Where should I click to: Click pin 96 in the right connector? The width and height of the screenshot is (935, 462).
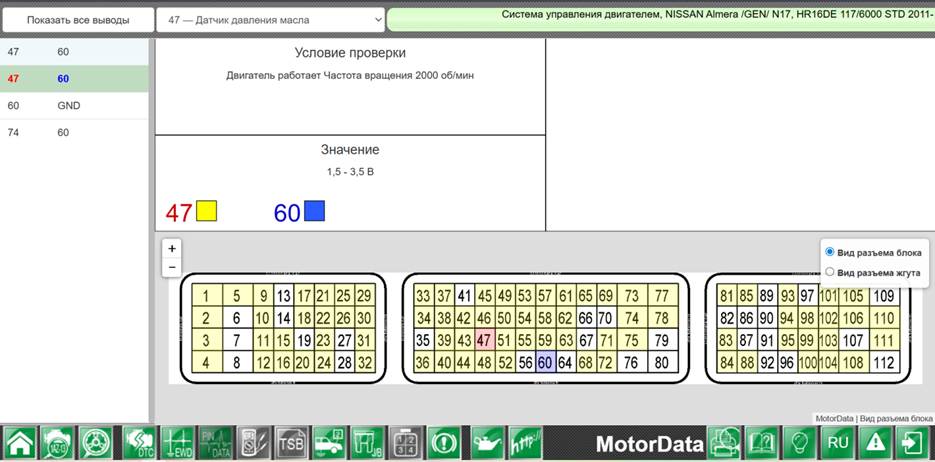point(787,362)
